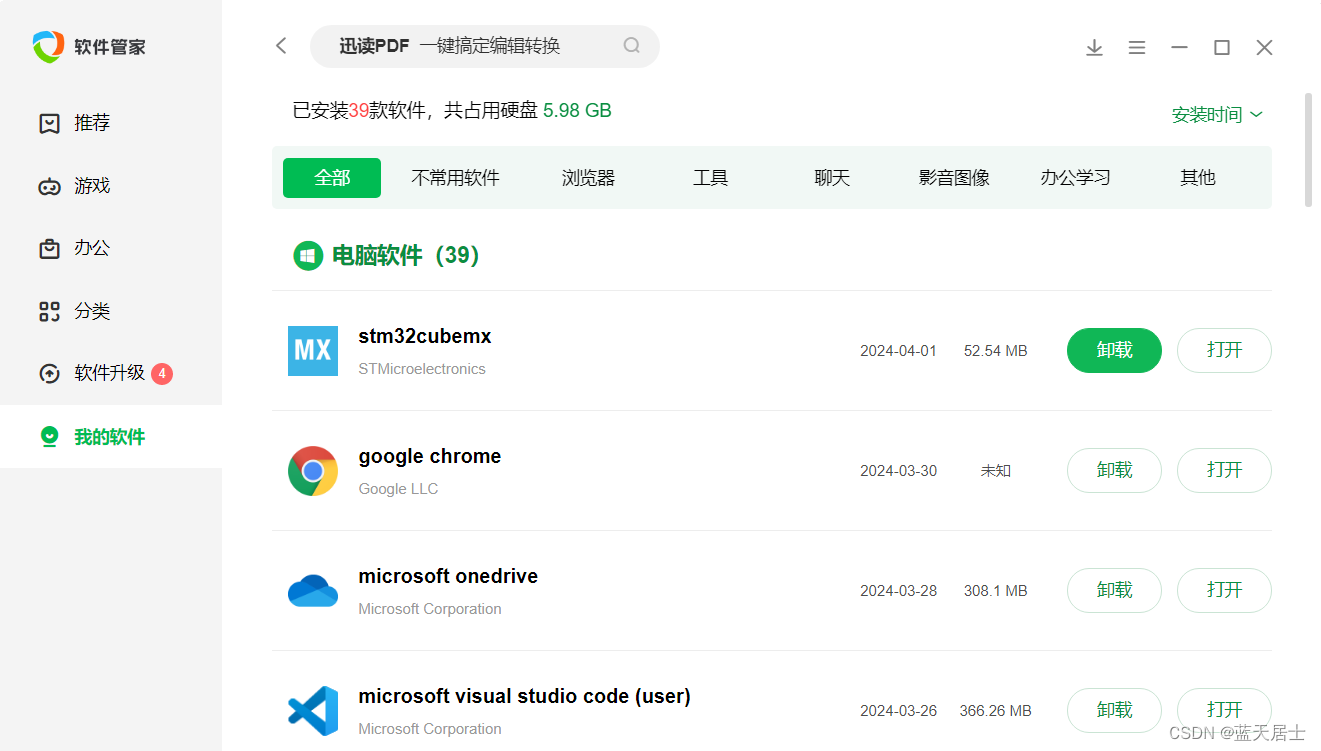Click the stm32cubemx MX icon
The width and height of the screenshot is (1321, 751).
(x=313, y=351)
